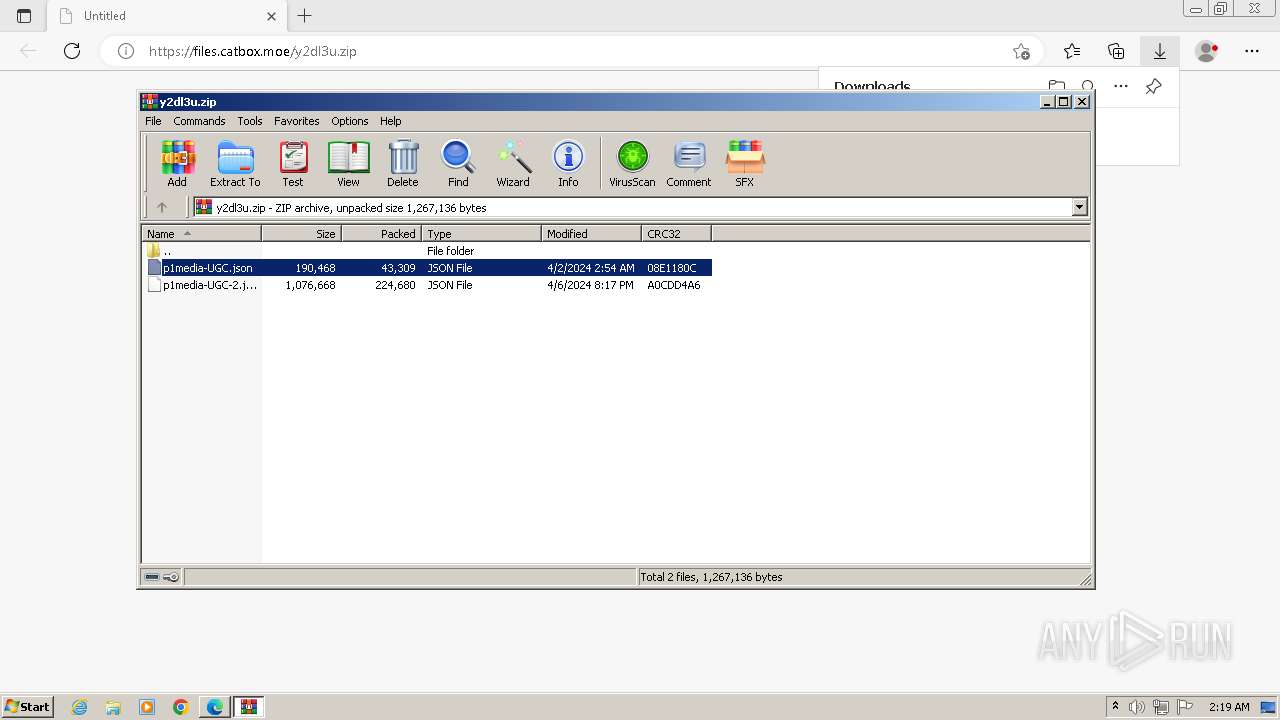The width and height of the screenshot is (1280, 720).
Task: Click the volume speaker tray icon
Action: click(1137, 707)
